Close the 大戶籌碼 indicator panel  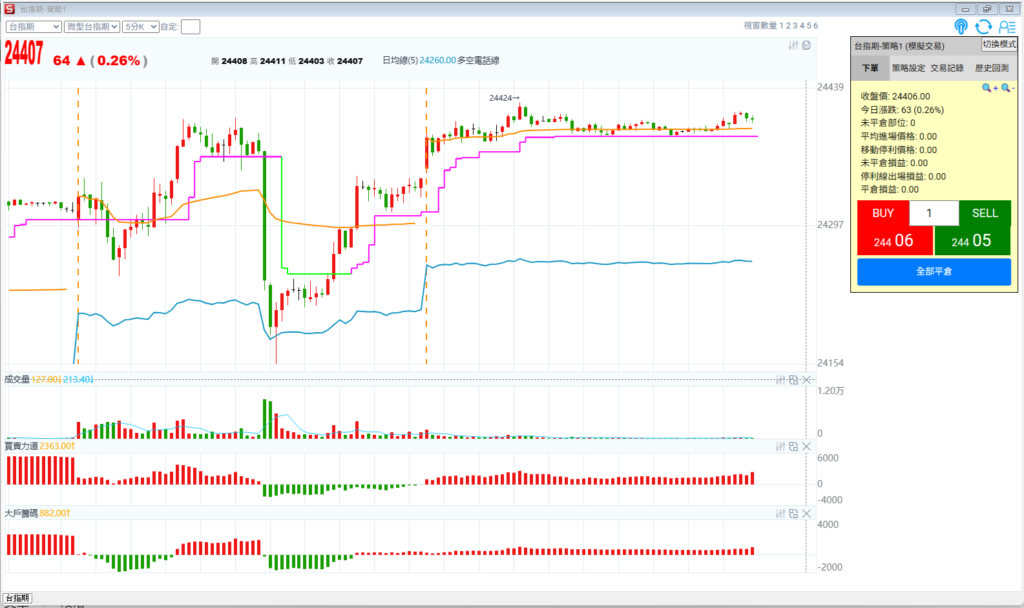click(x=807, y=513)
